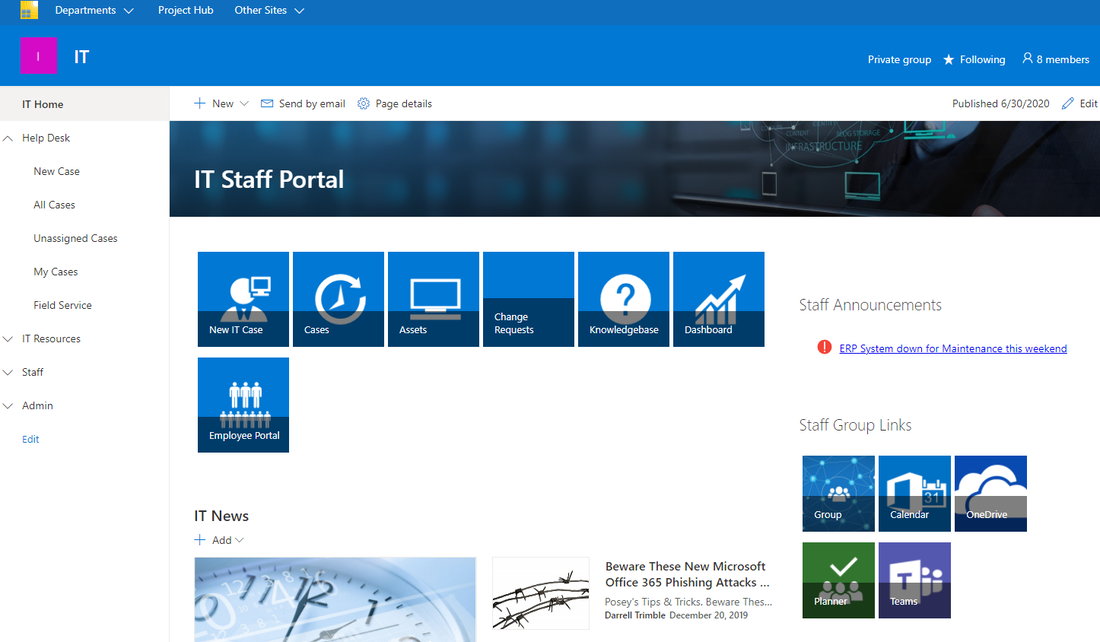
Task: Open the Other Sites dropdown
Action: click(x=268, y=10)
